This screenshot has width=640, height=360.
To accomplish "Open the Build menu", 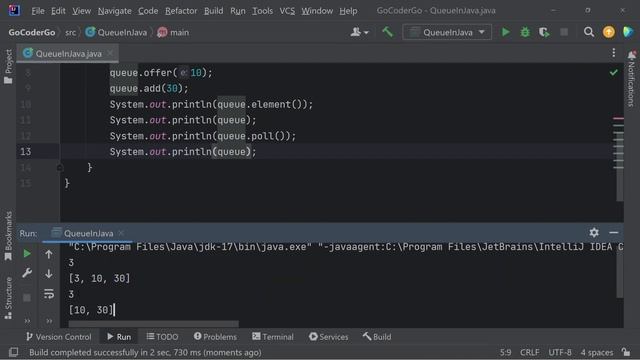I will click(213, 11).
